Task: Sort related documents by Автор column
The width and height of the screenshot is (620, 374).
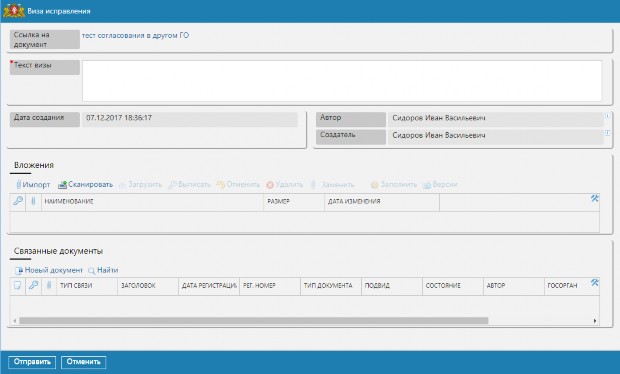Action: tap(513, 286)
